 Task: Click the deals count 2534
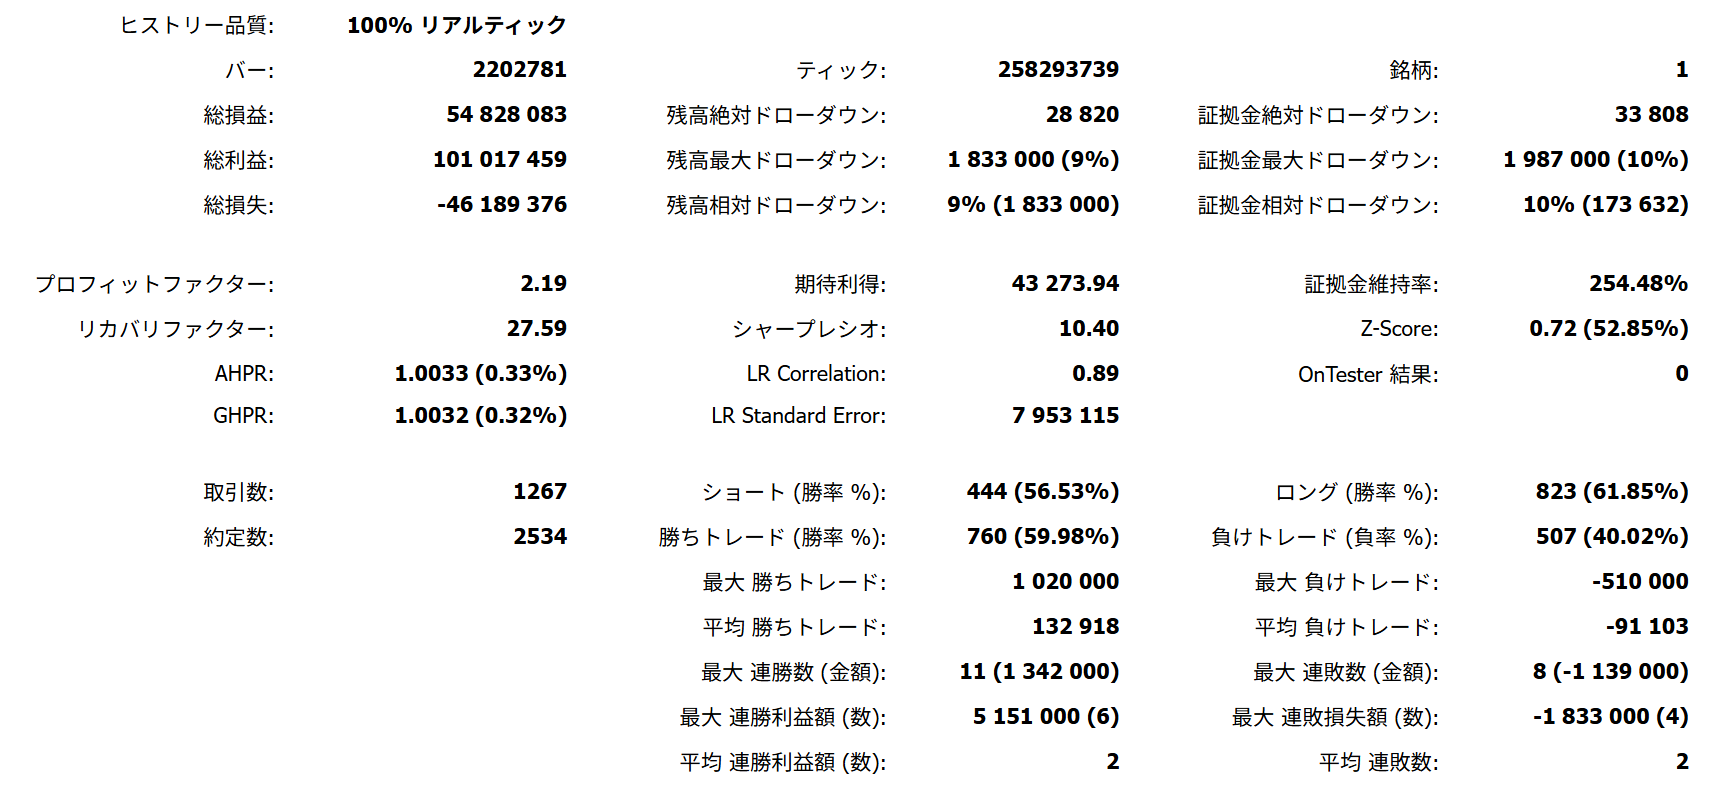coord(539,537)
